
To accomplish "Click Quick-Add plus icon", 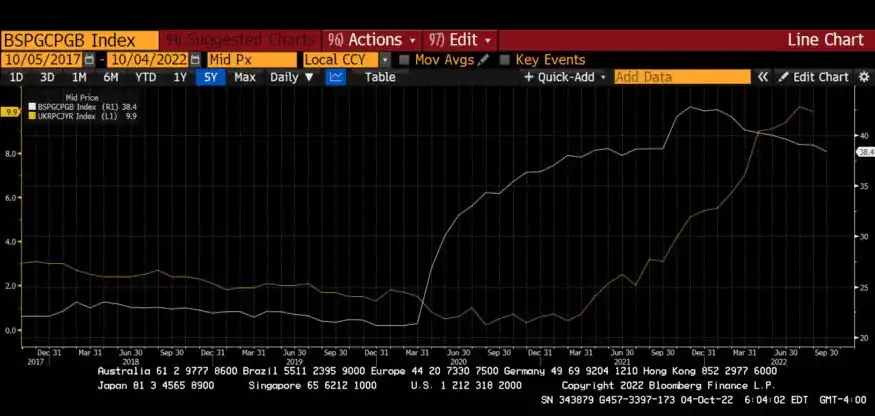I will (528, 77).
